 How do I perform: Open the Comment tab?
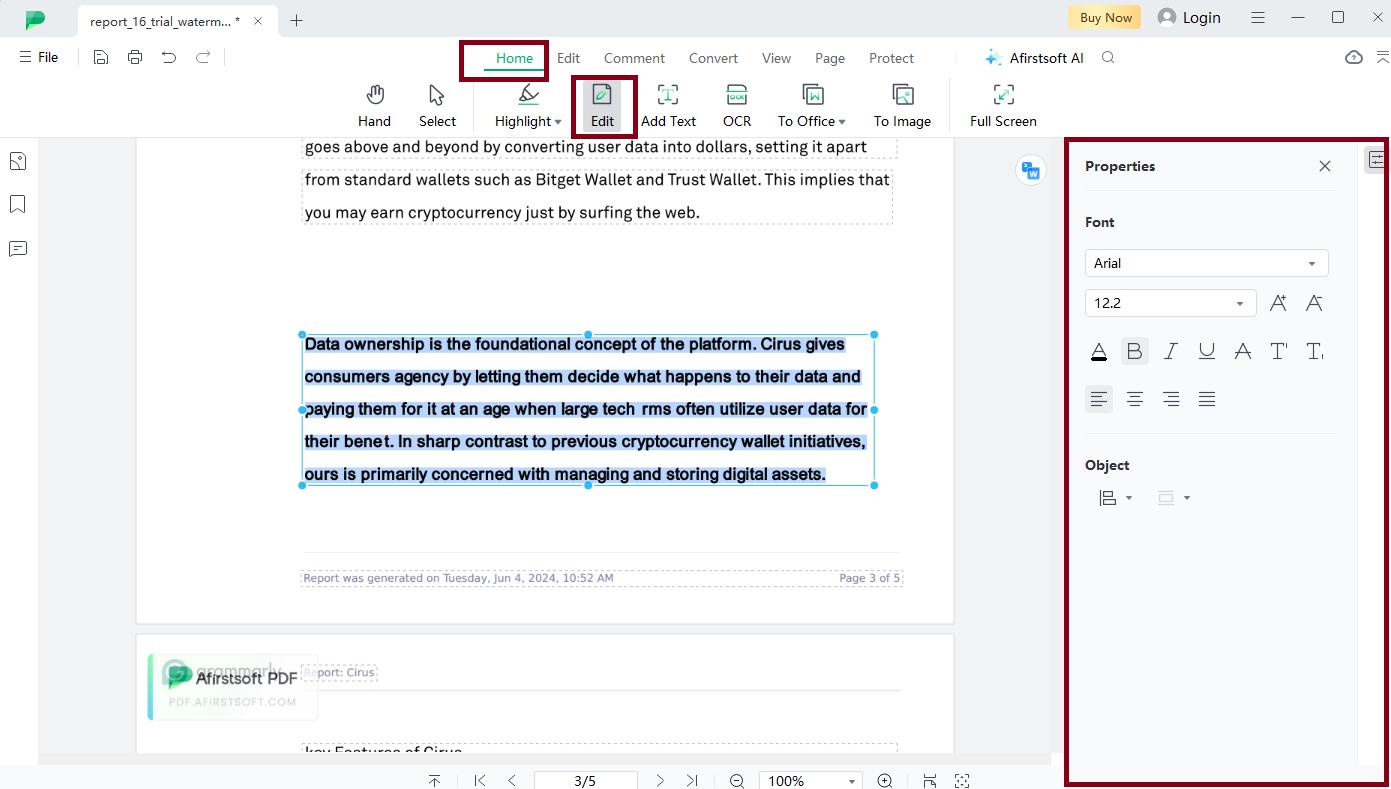click(x=634, y=58)
